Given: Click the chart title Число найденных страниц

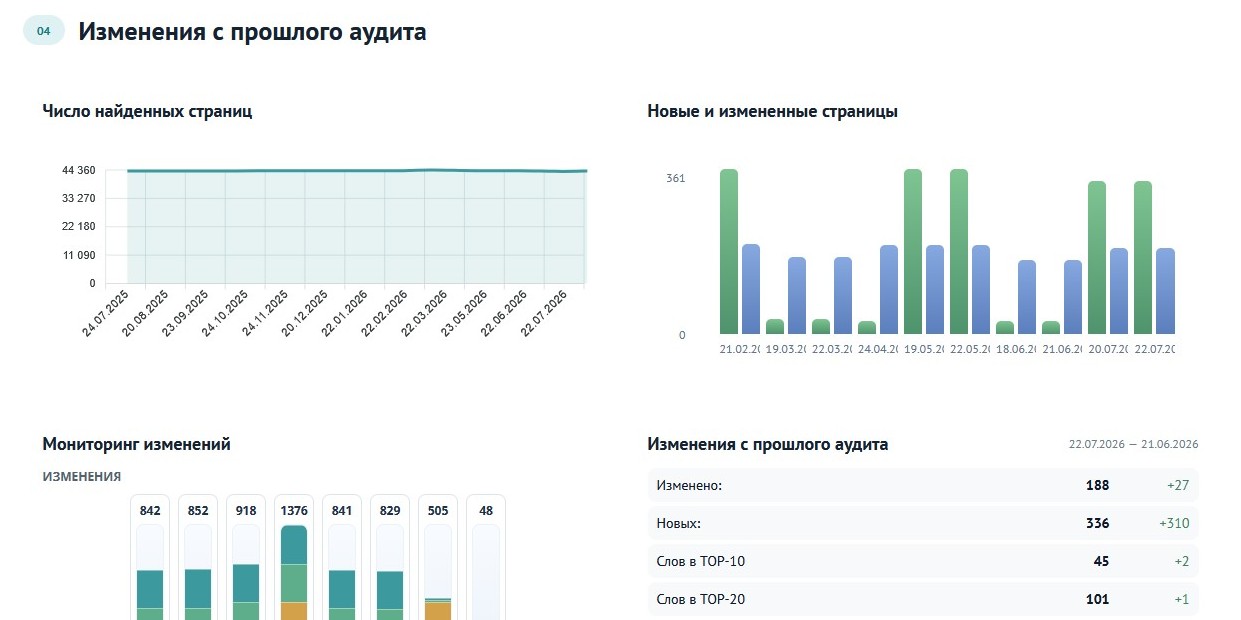Looking at the screenshot, I should point(147,111).
